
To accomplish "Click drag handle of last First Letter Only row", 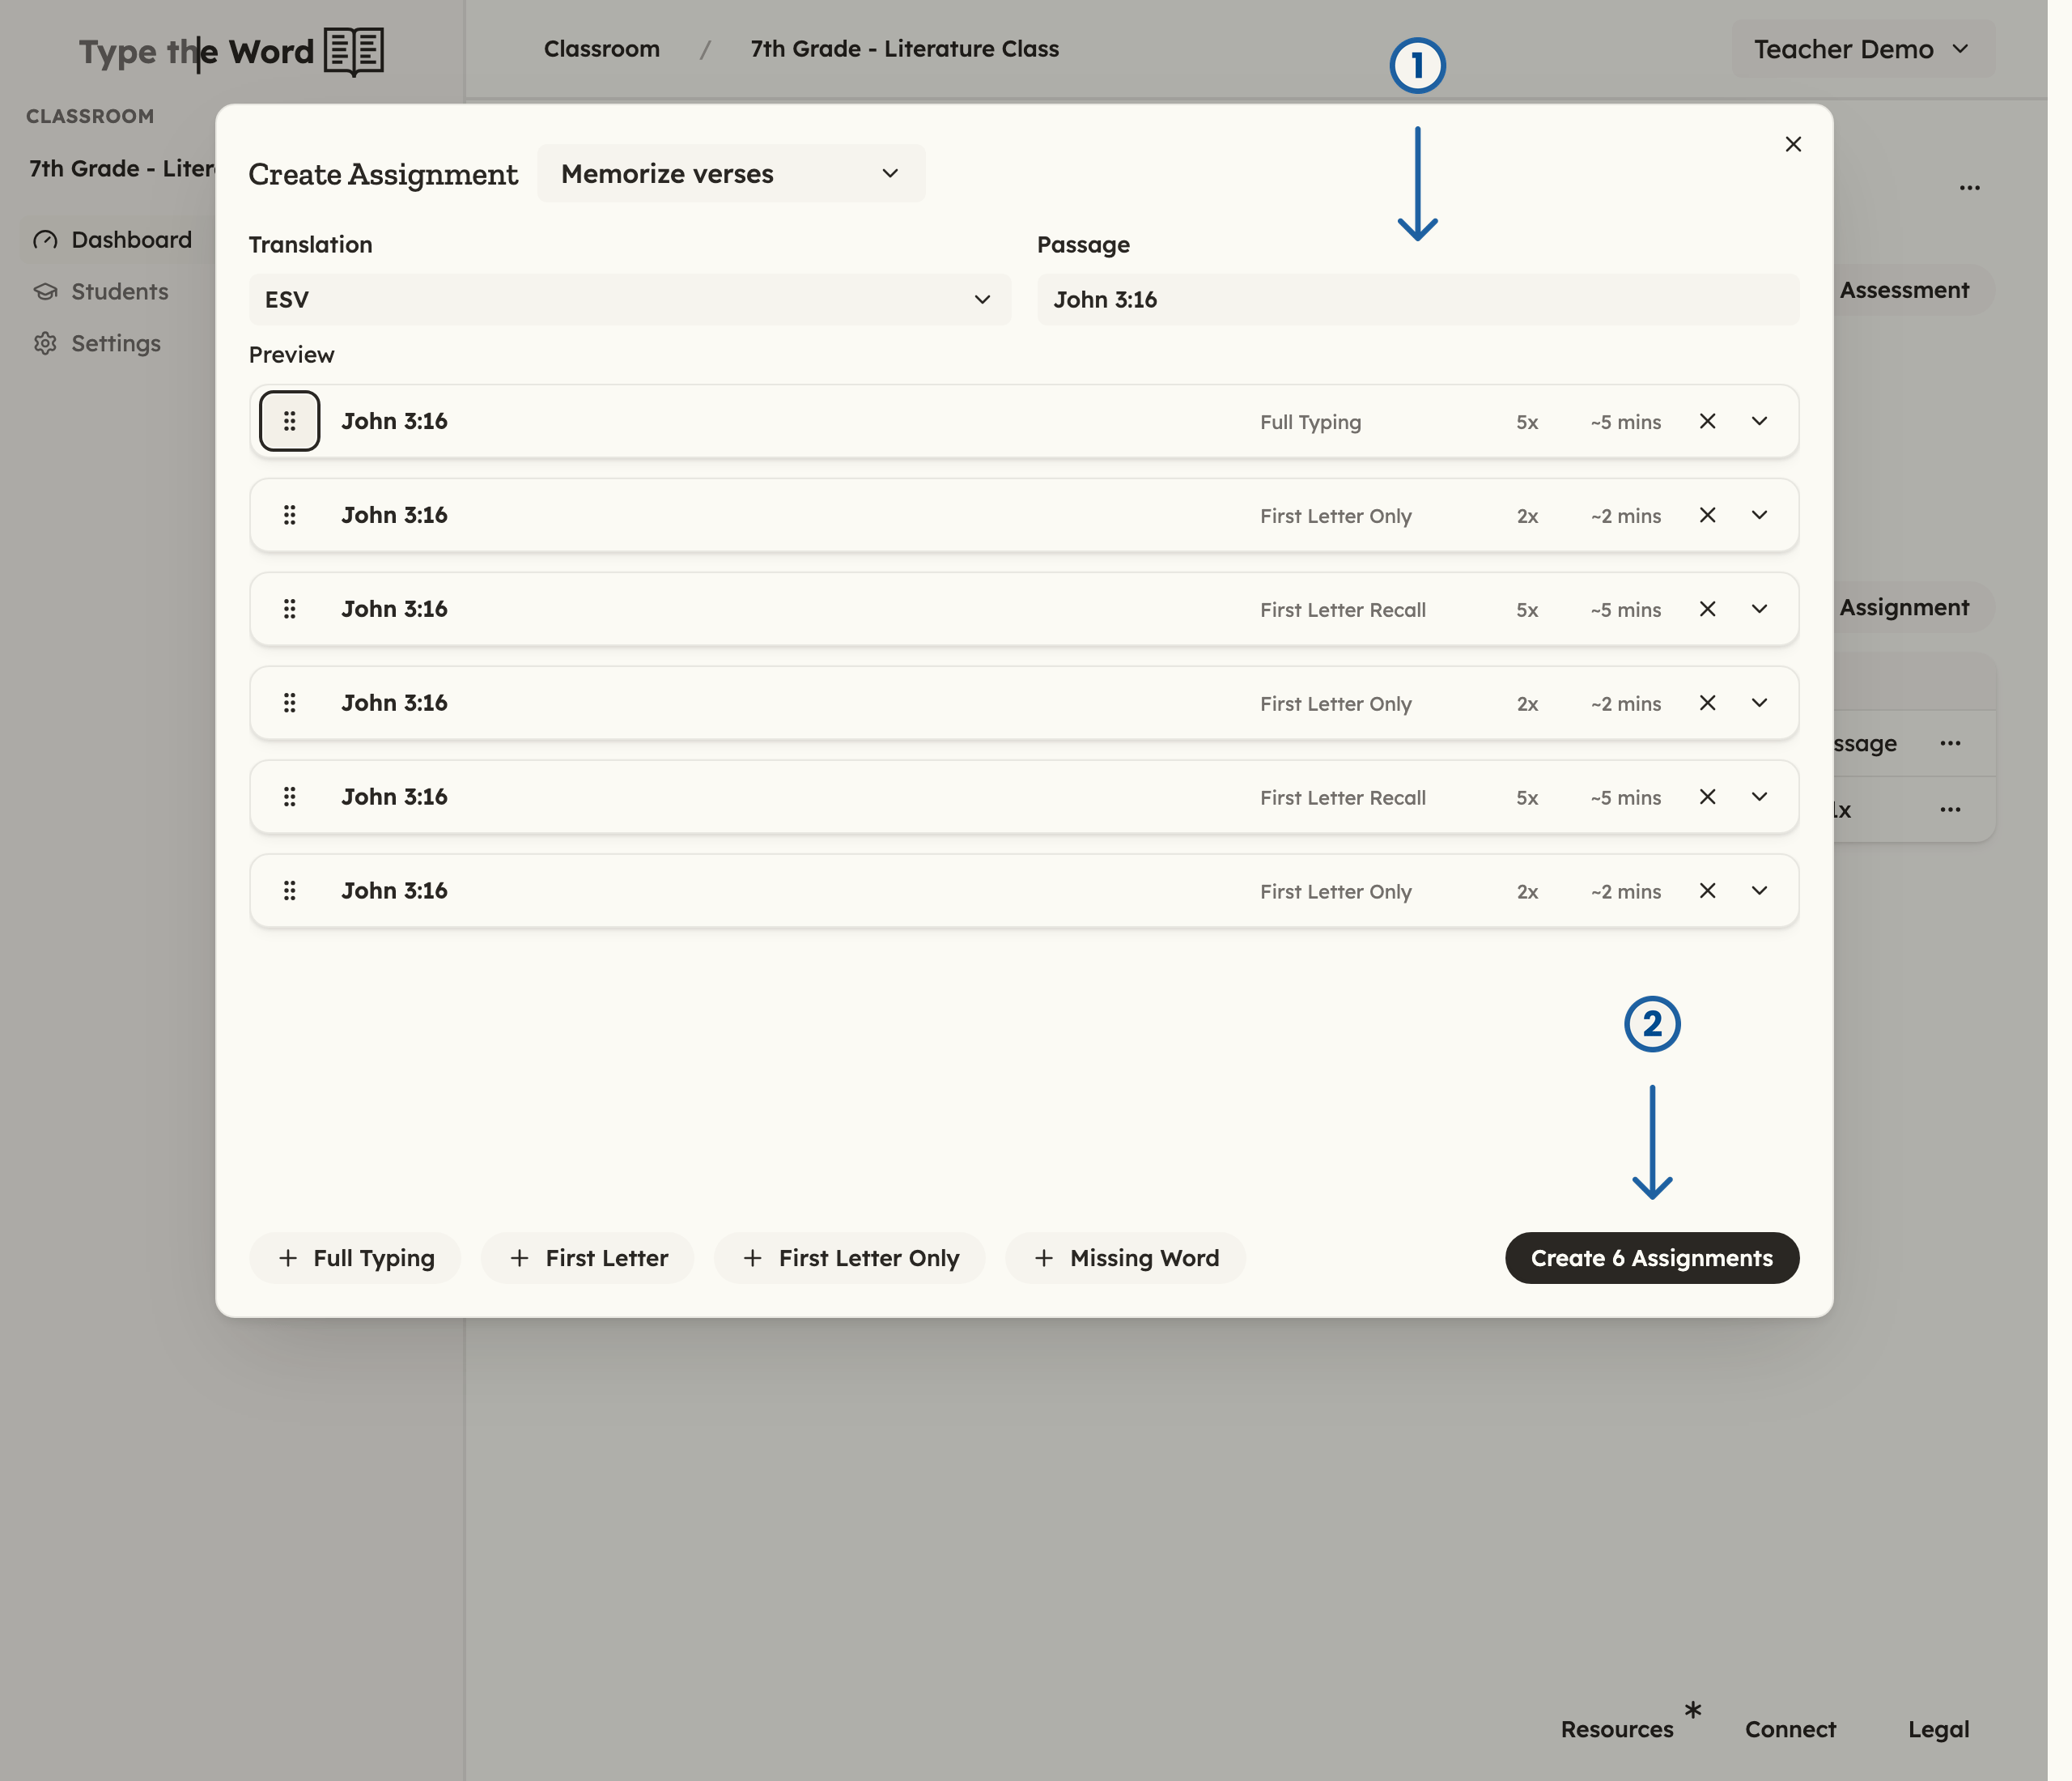I will (289, 891).
